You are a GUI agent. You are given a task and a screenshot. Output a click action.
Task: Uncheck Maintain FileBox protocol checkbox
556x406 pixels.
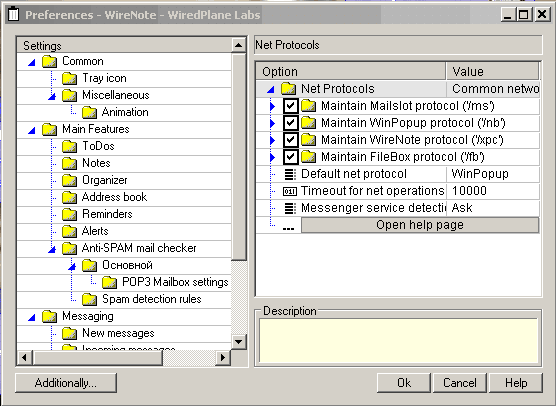pyautogui.click(x=290, y=157)
